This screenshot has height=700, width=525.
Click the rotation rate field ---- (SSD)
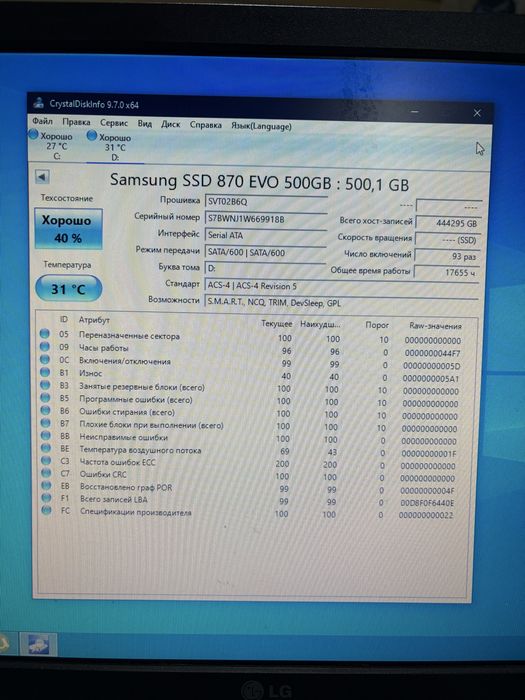pos(447,240)
